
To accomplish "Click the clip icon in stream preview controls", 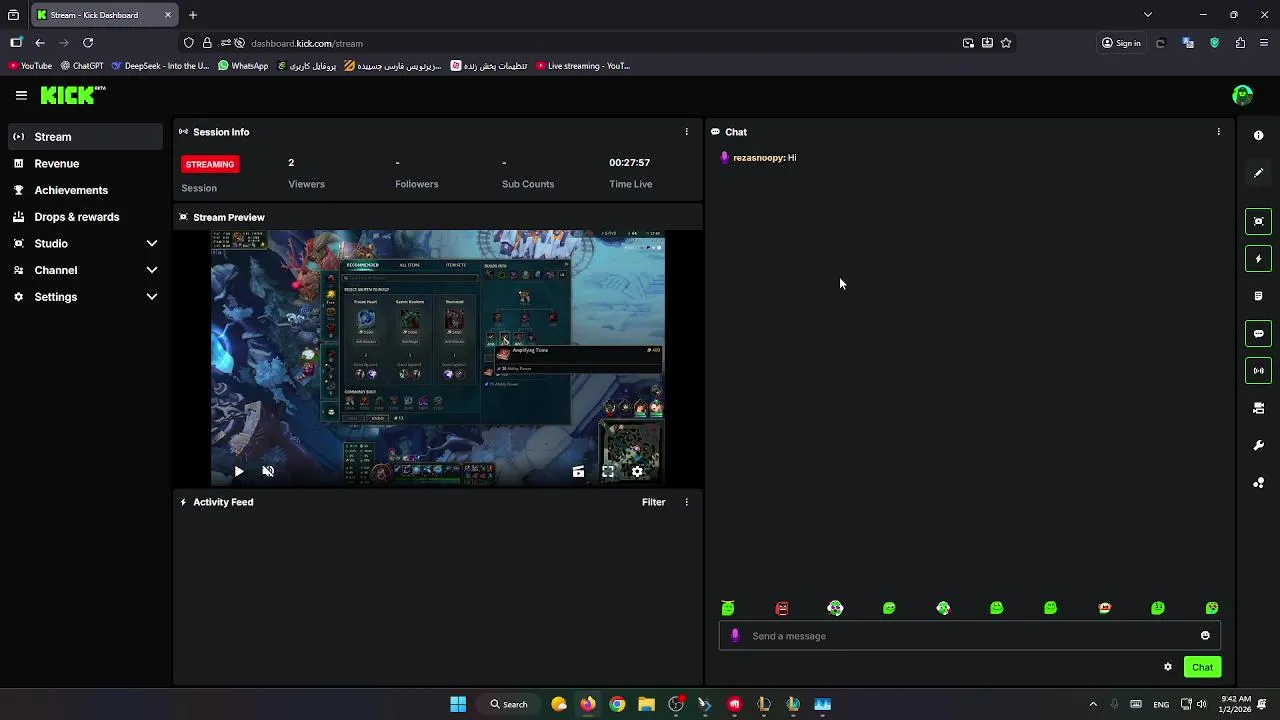I will 578,471.
